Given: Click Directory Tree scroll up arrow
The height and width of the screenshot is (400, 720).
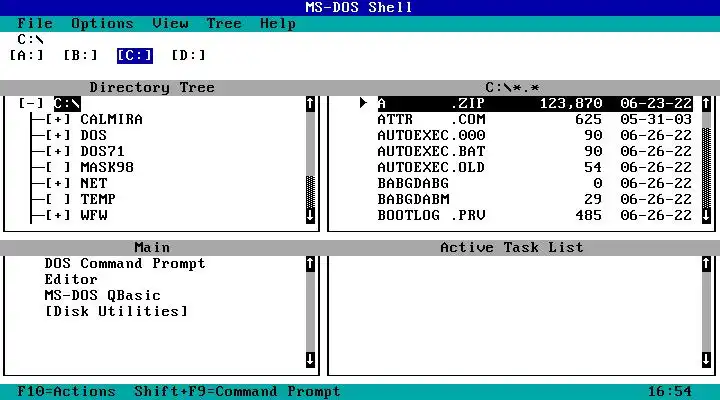Looking at the screenshot, I should click(310, 104).
